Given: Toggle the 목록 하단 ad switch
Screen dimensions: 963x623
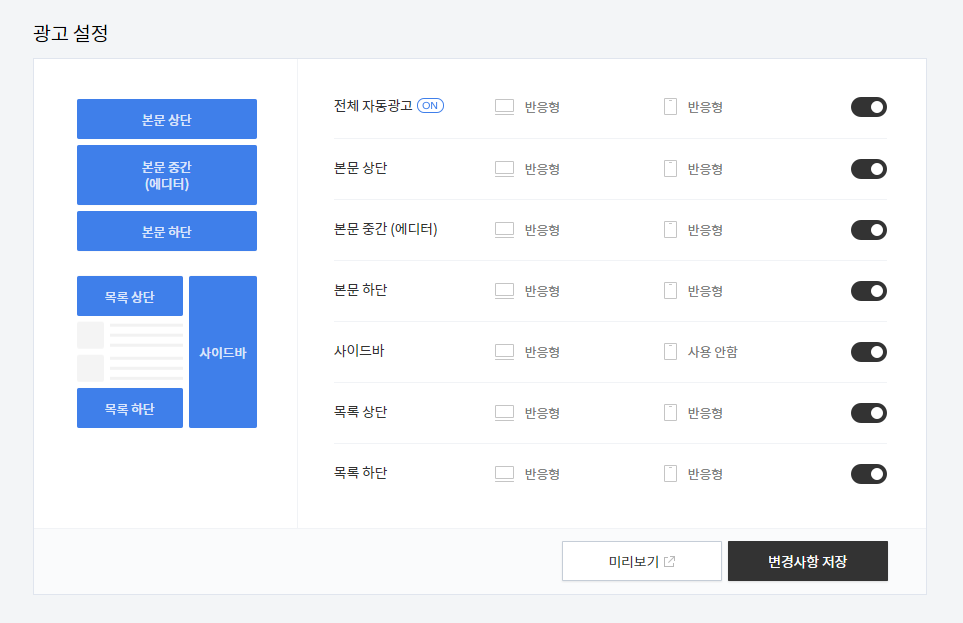Looking at the screenshot, I should (x=868, y=474).
